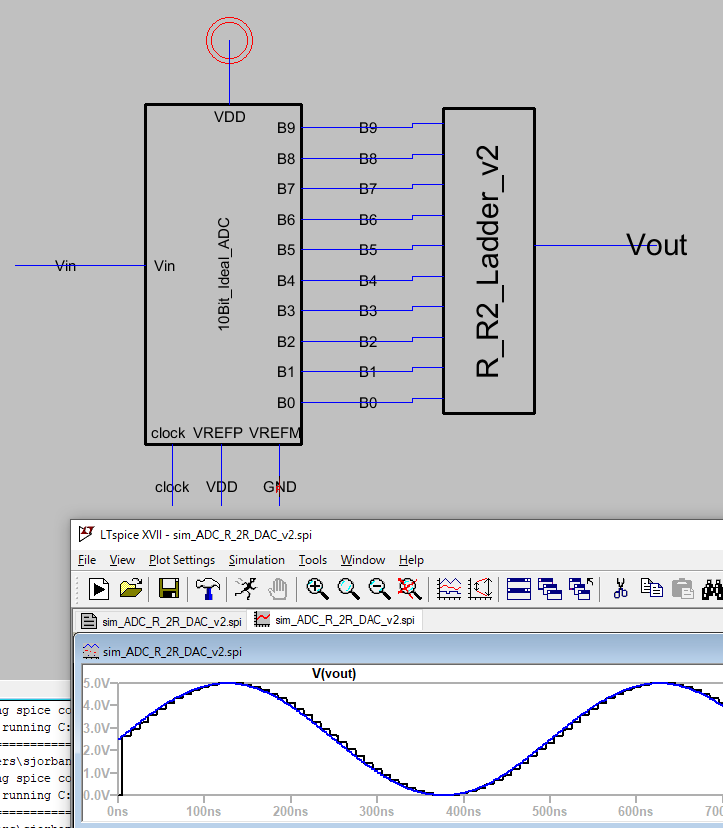Open the Simulation menu

256,560
